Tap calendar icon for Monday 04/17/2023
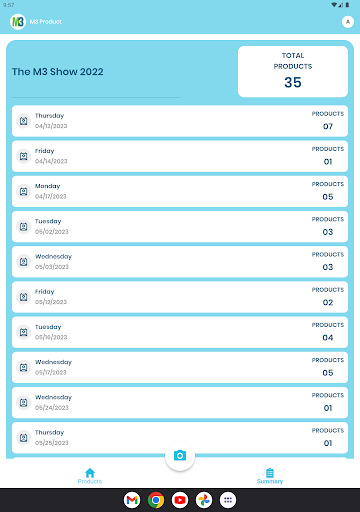The width and height of the screenshot is (360, 512). click(23, 191)
